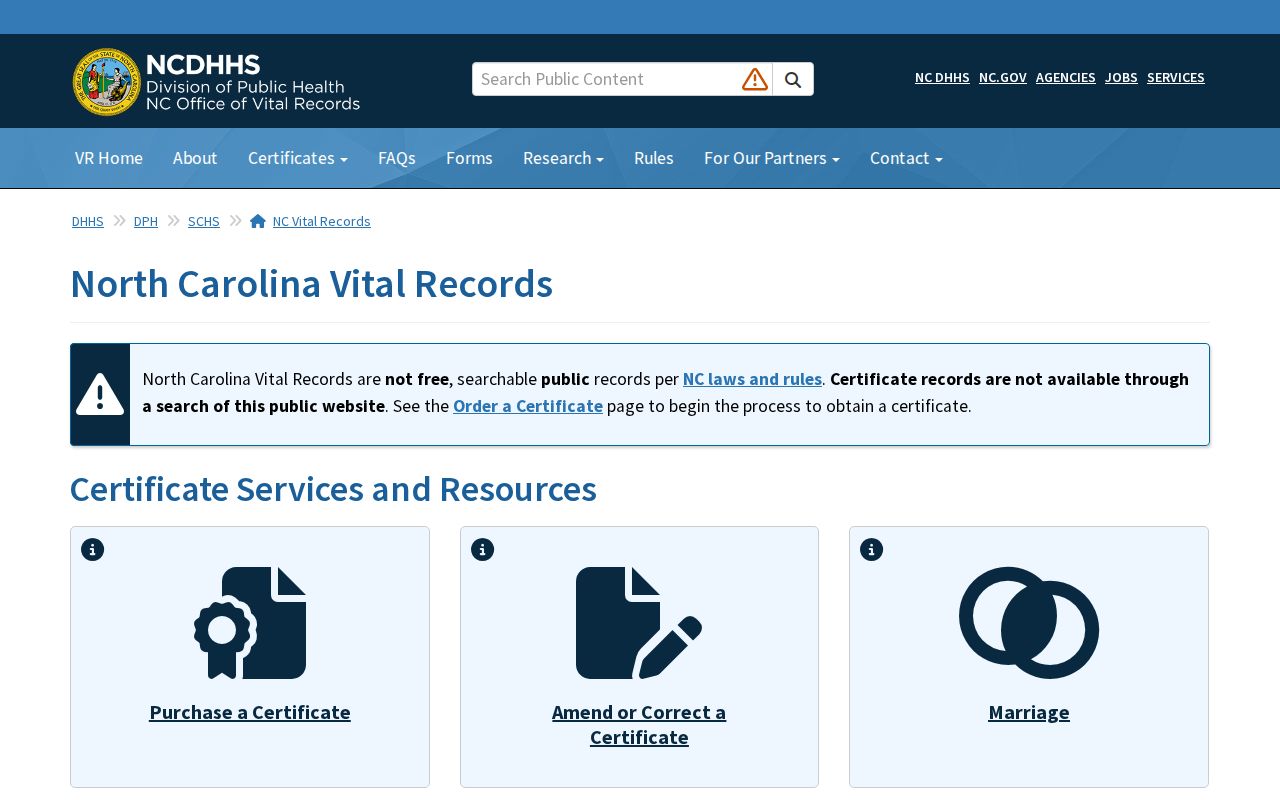Click the interlocking rings marriage icon

click(1029, 623)
